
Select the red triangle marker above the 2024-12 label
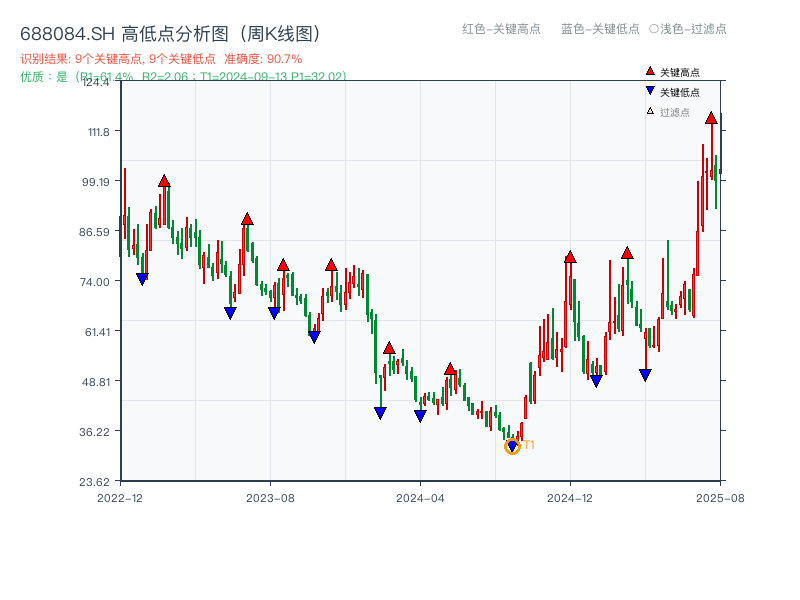tap(568, 258)
